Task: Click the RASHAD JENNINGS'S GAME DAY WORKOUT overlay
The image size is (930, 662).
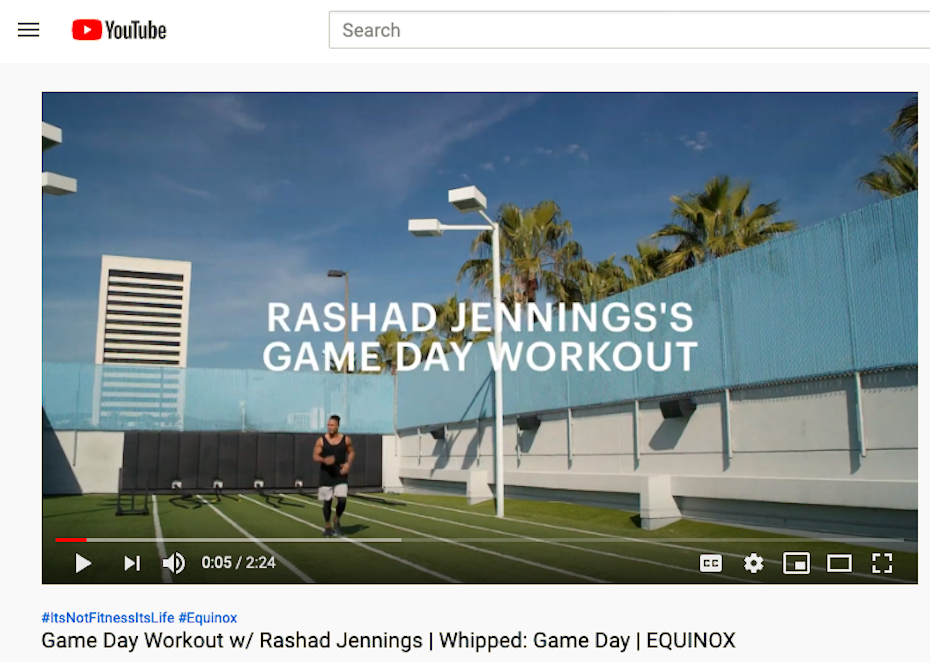Action: coord(480,337)
